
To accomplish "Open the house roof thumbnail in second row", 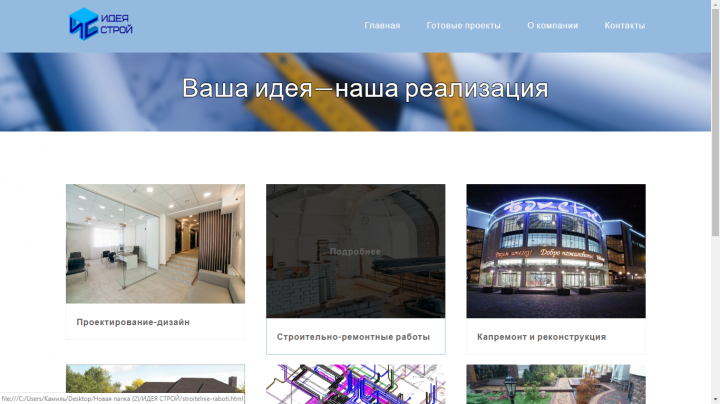I will [155, 384].
